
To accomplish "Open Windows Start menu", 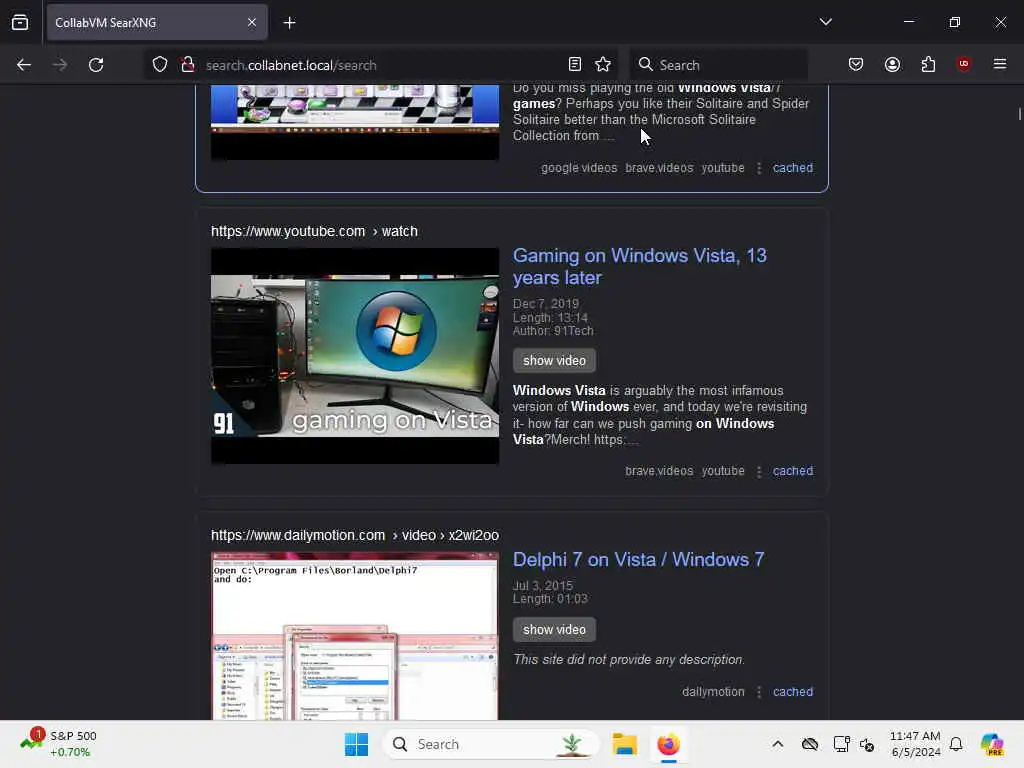I will [x=356, y=744].
